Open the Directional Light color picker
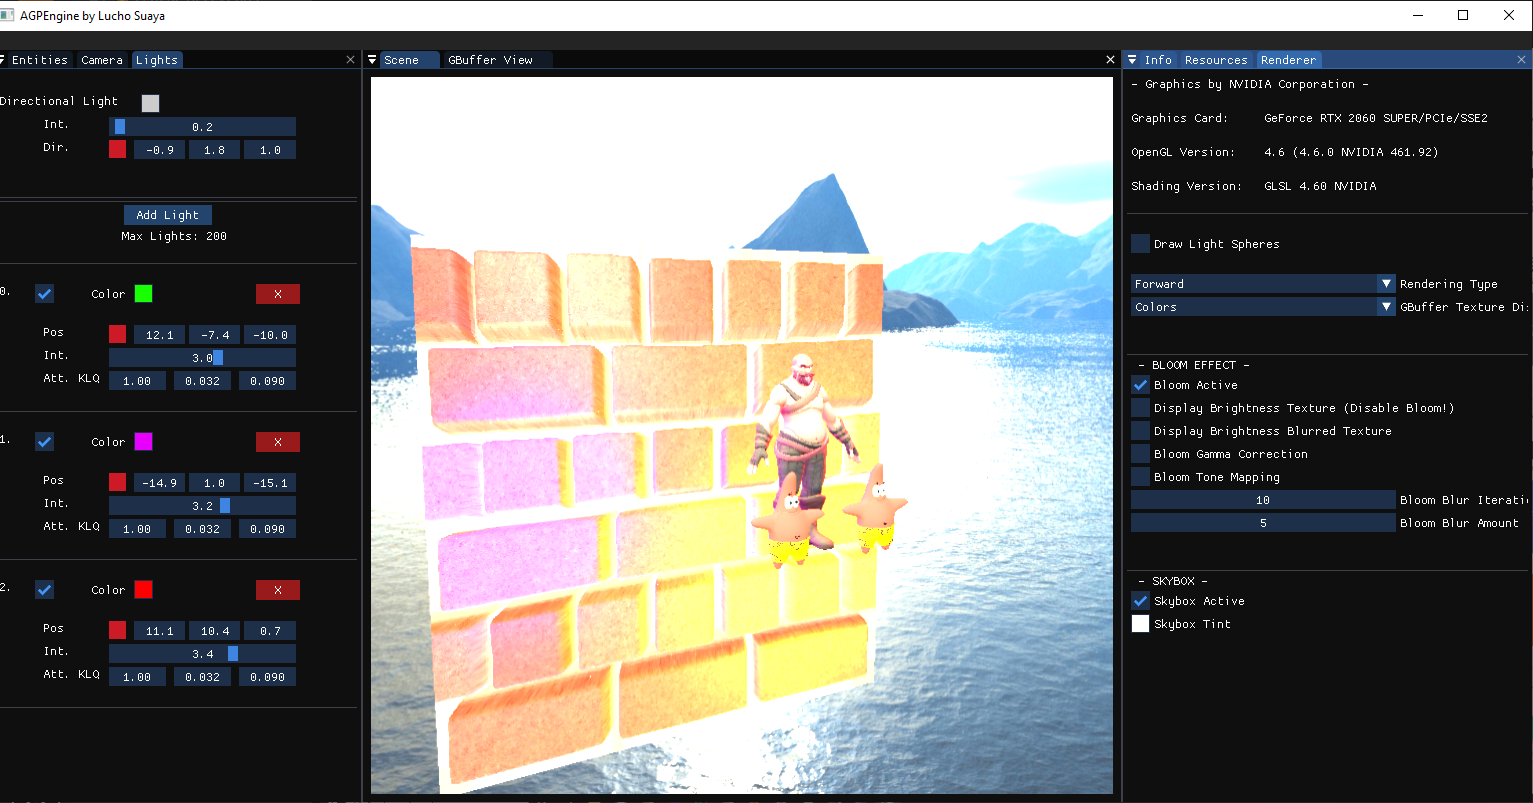Viewport: 1533px width, 803px height. tap(150, 103)
